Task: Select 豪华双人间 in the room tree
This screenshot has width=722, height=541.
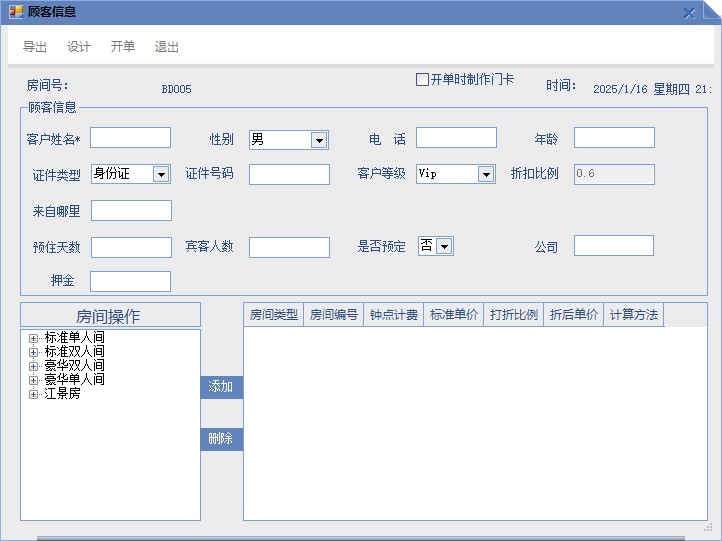Action: click(75, 366)
